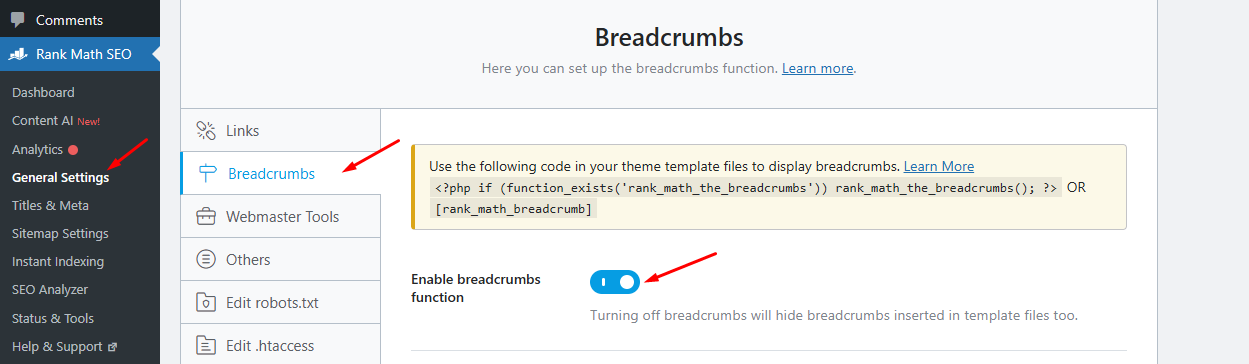Follow the Learn More link in notice

pyautogui.click(x=938, y=166)
